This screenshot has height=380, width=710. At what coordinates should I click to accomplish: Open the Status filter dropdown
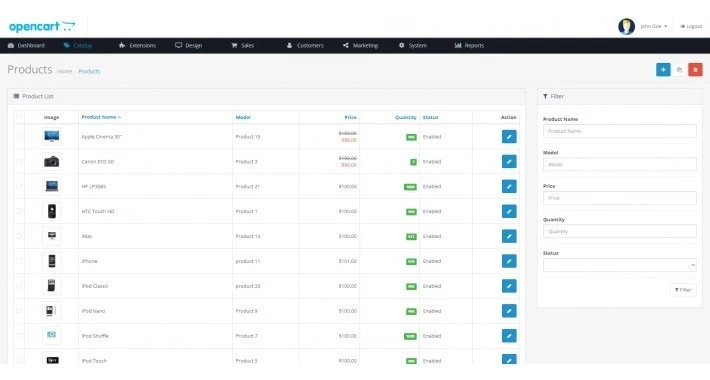(619, 265)
